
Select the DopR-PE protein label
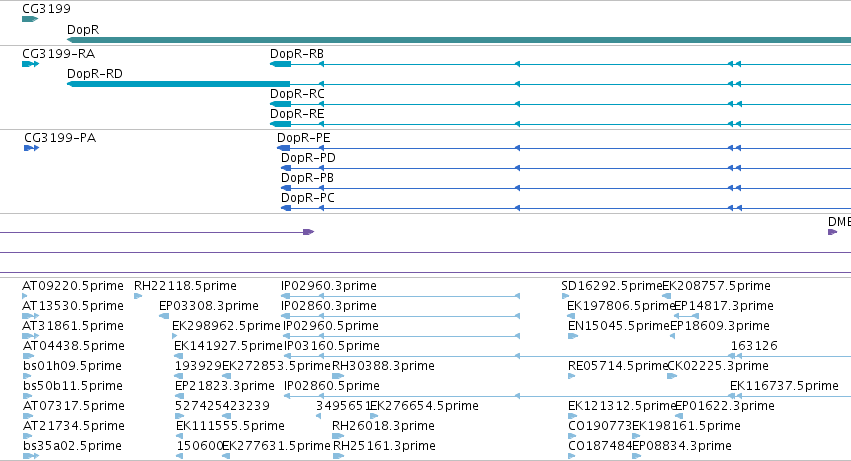click(x=303, y=138)
